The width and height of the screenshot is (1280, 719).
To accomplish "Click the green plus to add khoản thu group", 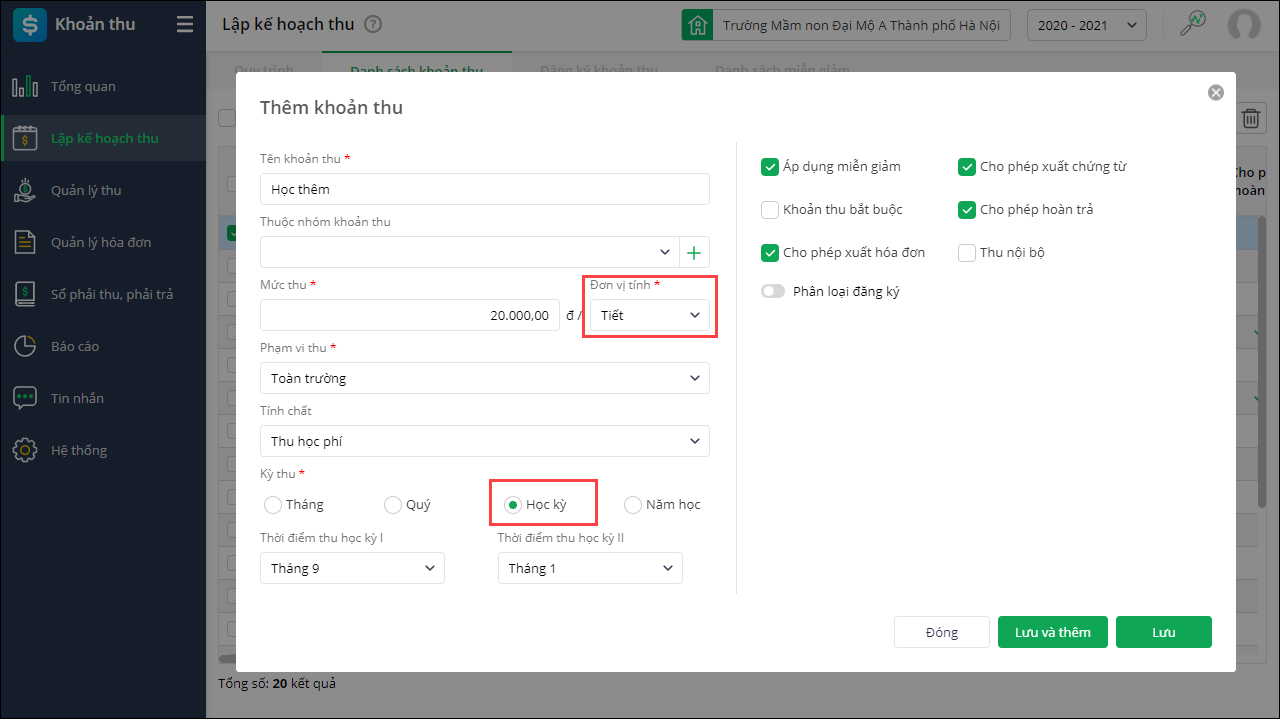I will [695, 252].
